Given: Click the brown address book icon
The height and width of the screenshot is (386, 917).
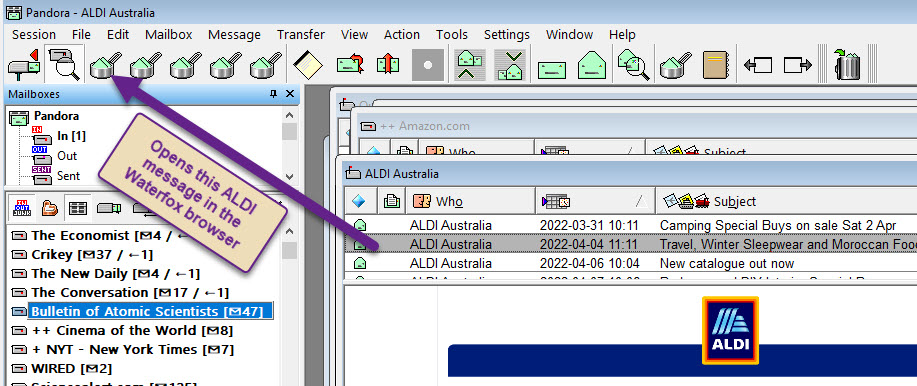Looking at the screenshot, I should 715,64.
